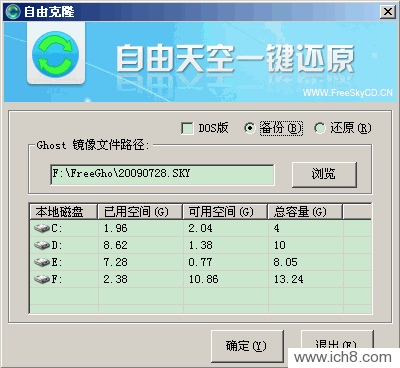The image size is (400, 368).
Task: Select the 还原(R) radio button
Action: click(x=319, y=128)
